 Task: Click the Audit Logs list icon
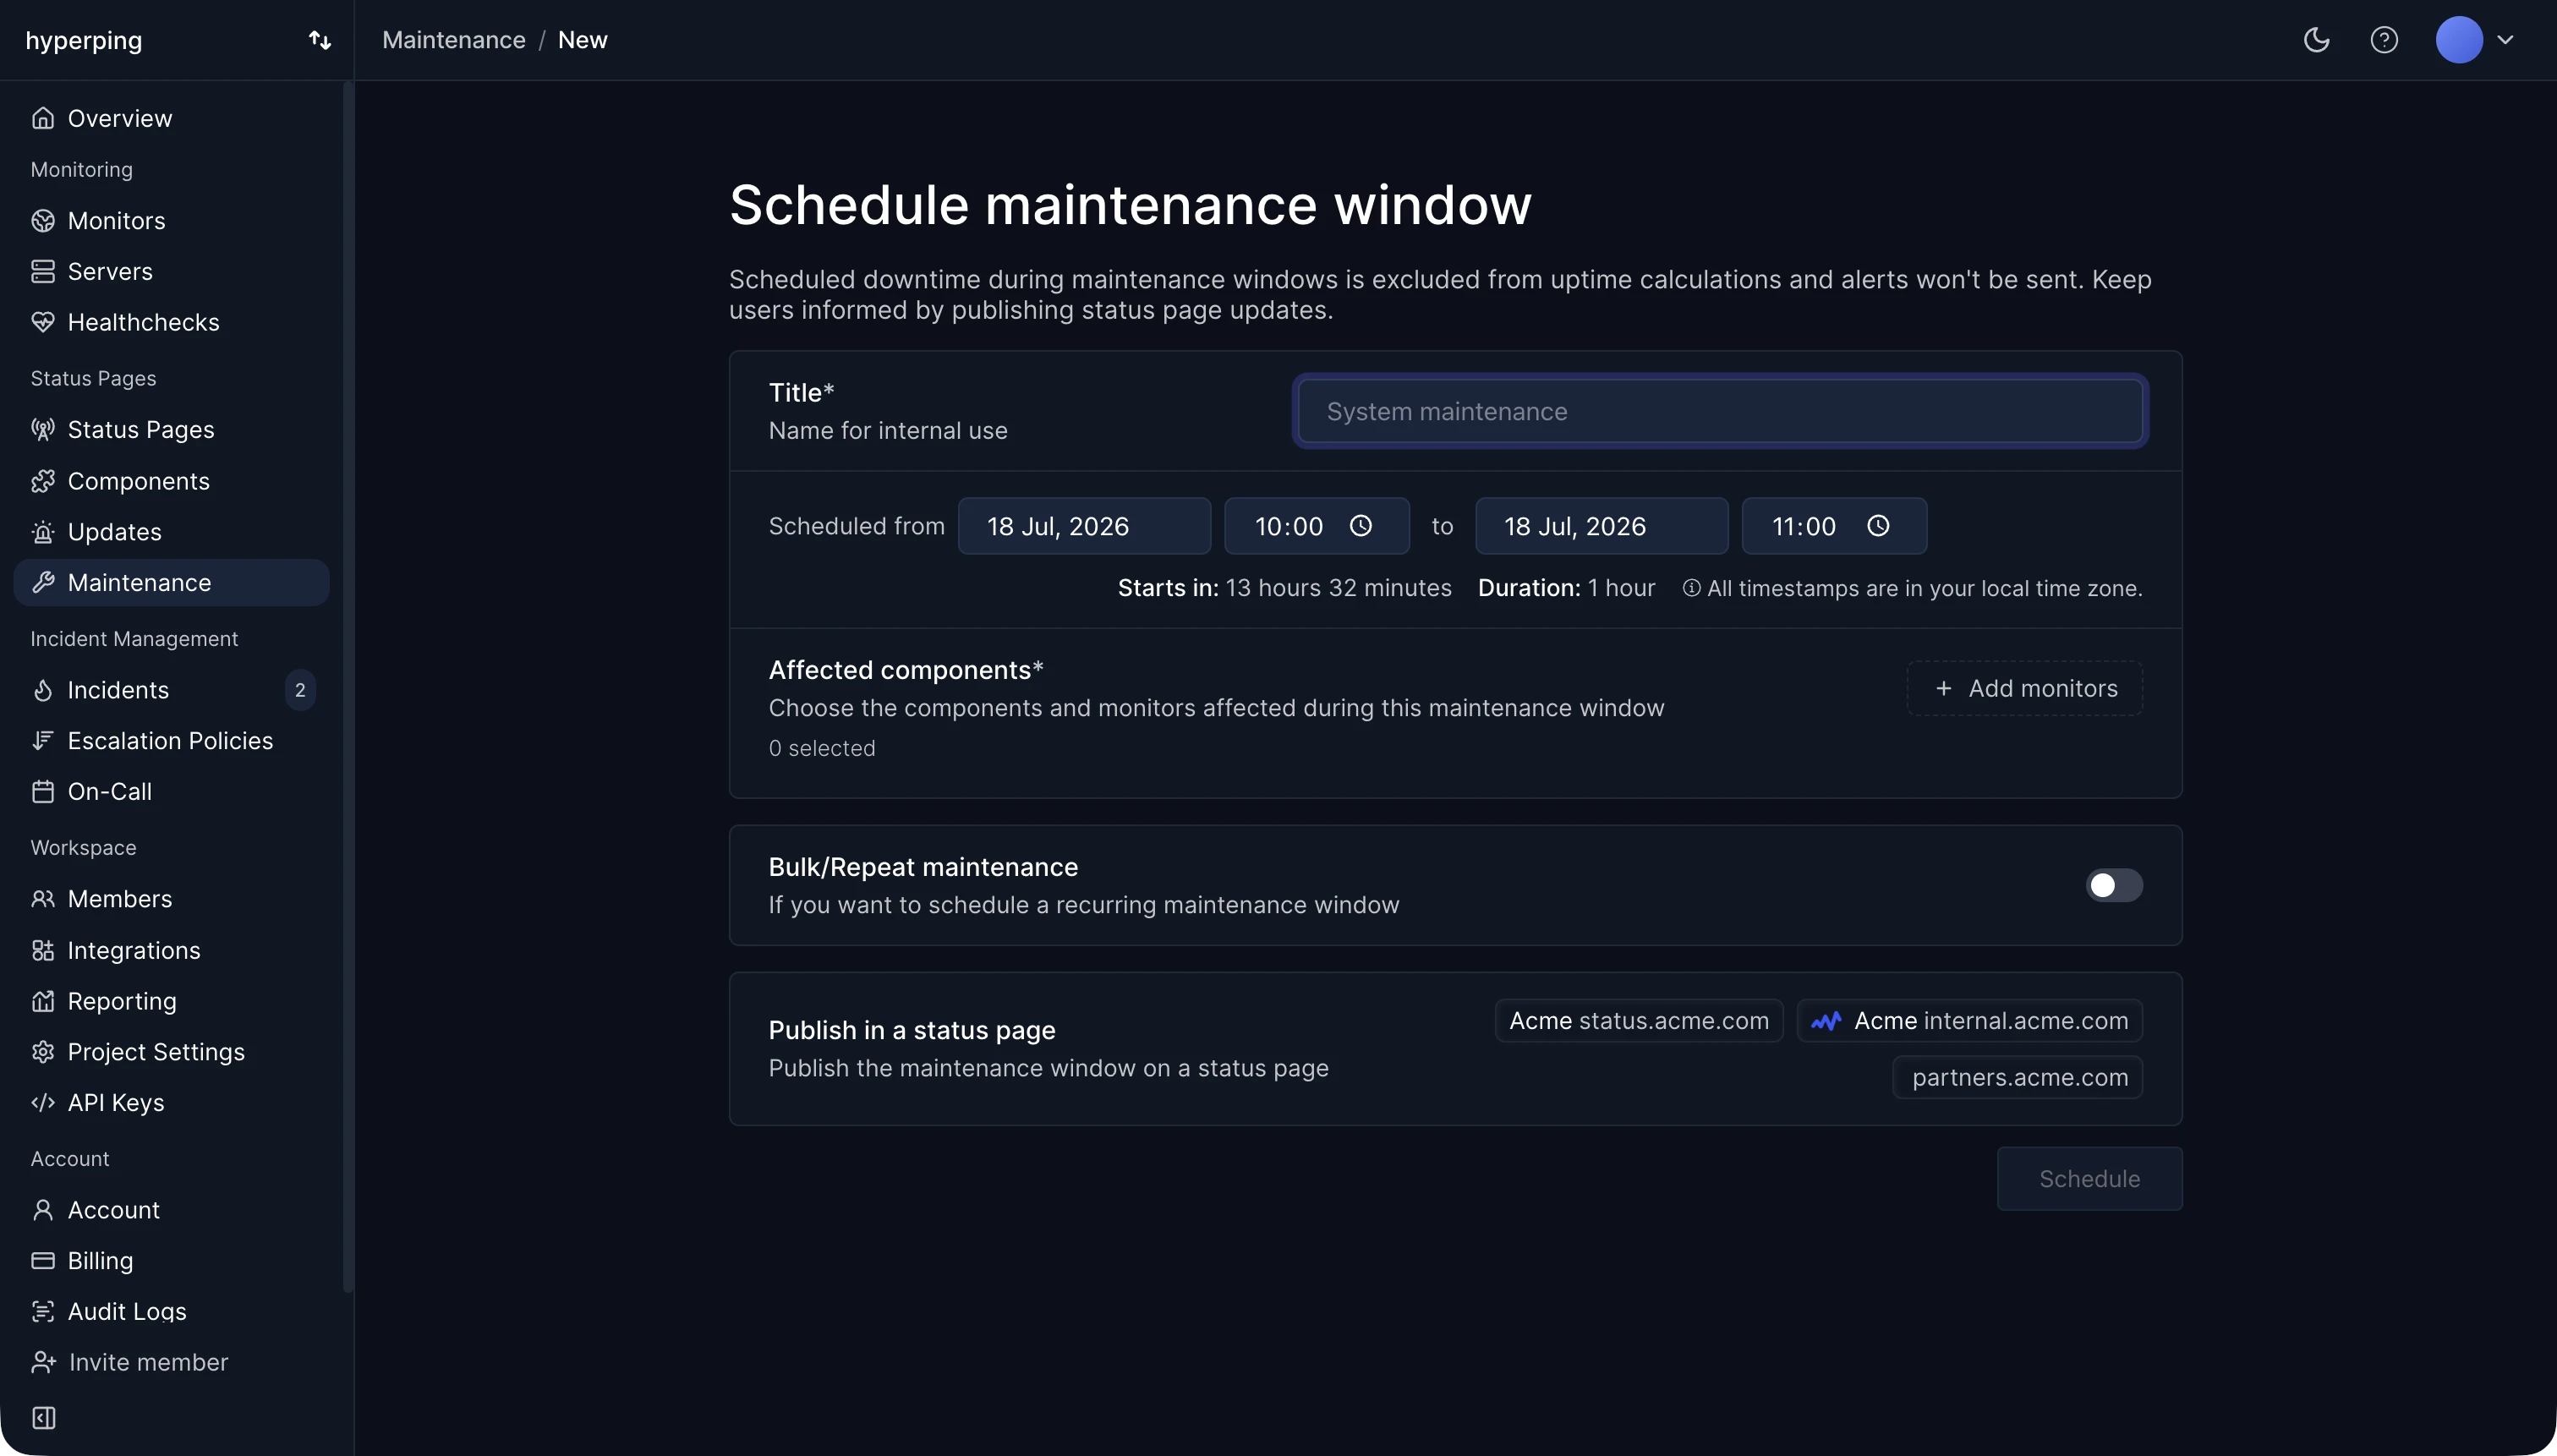click(x=43, y=1311)
